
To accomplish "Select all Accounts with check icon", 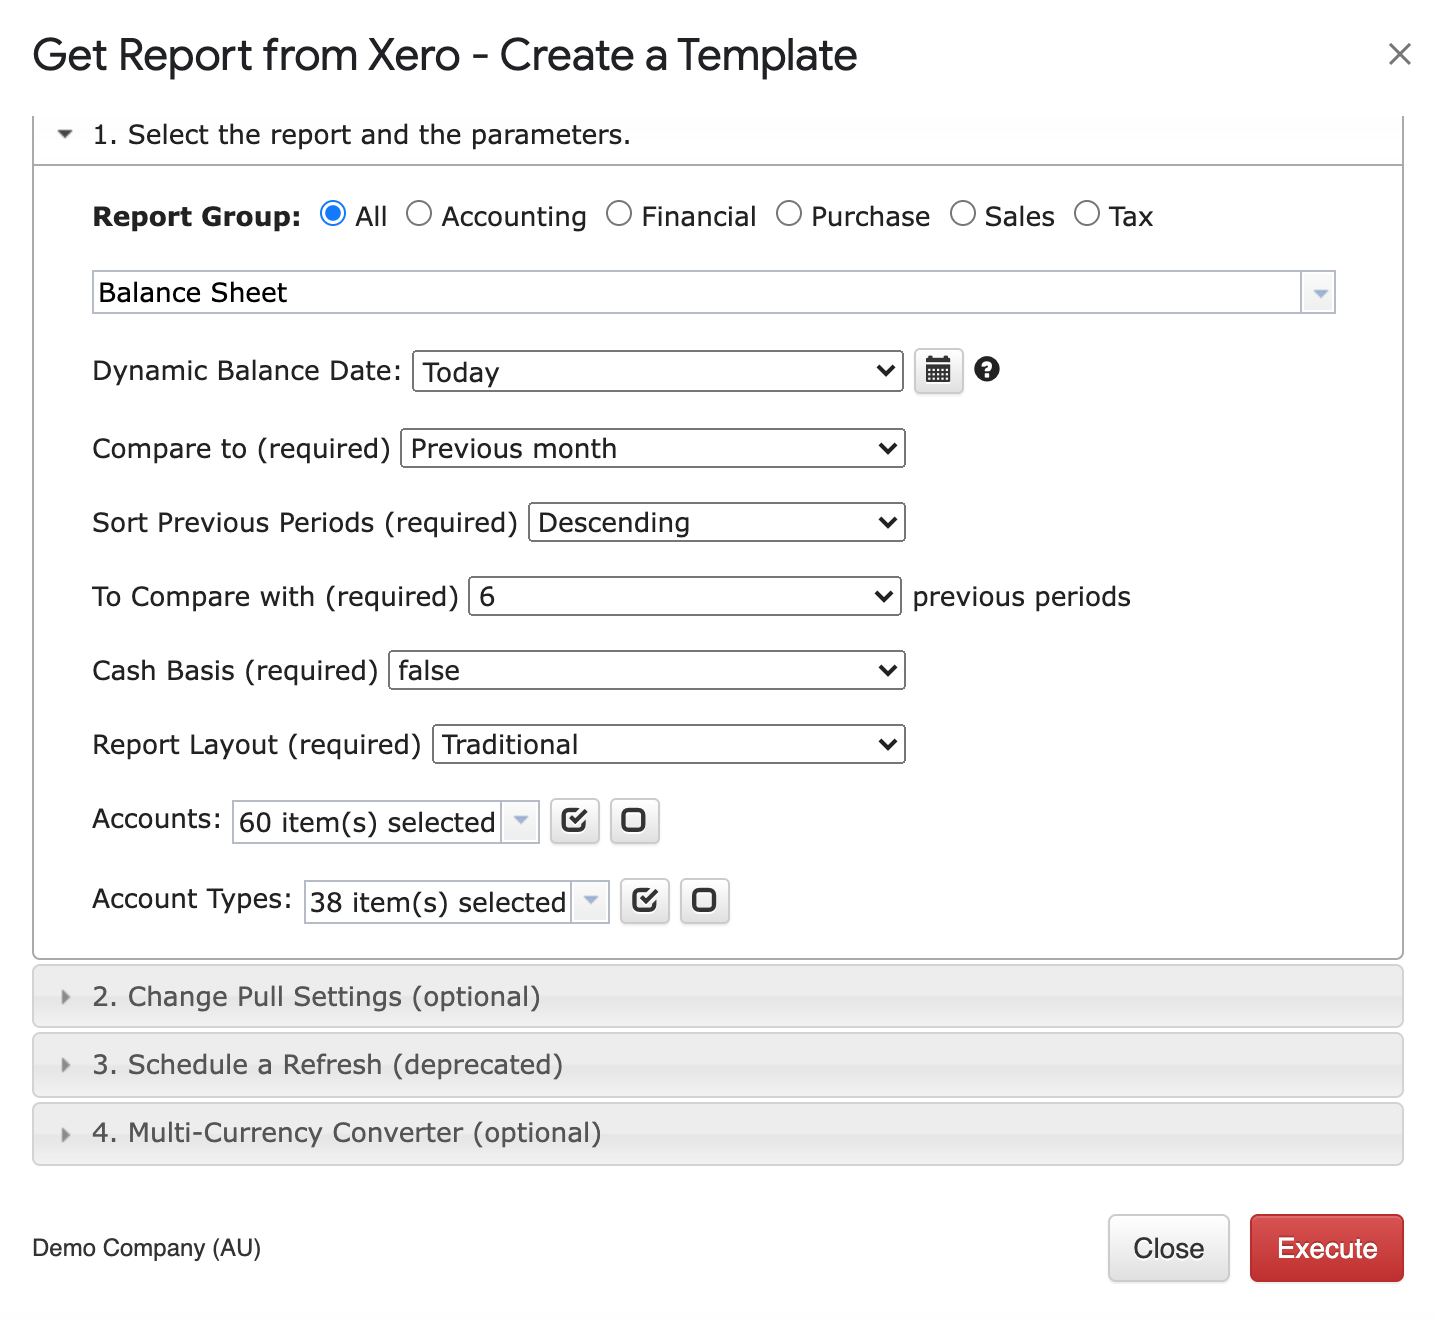I will pos(575,821).
